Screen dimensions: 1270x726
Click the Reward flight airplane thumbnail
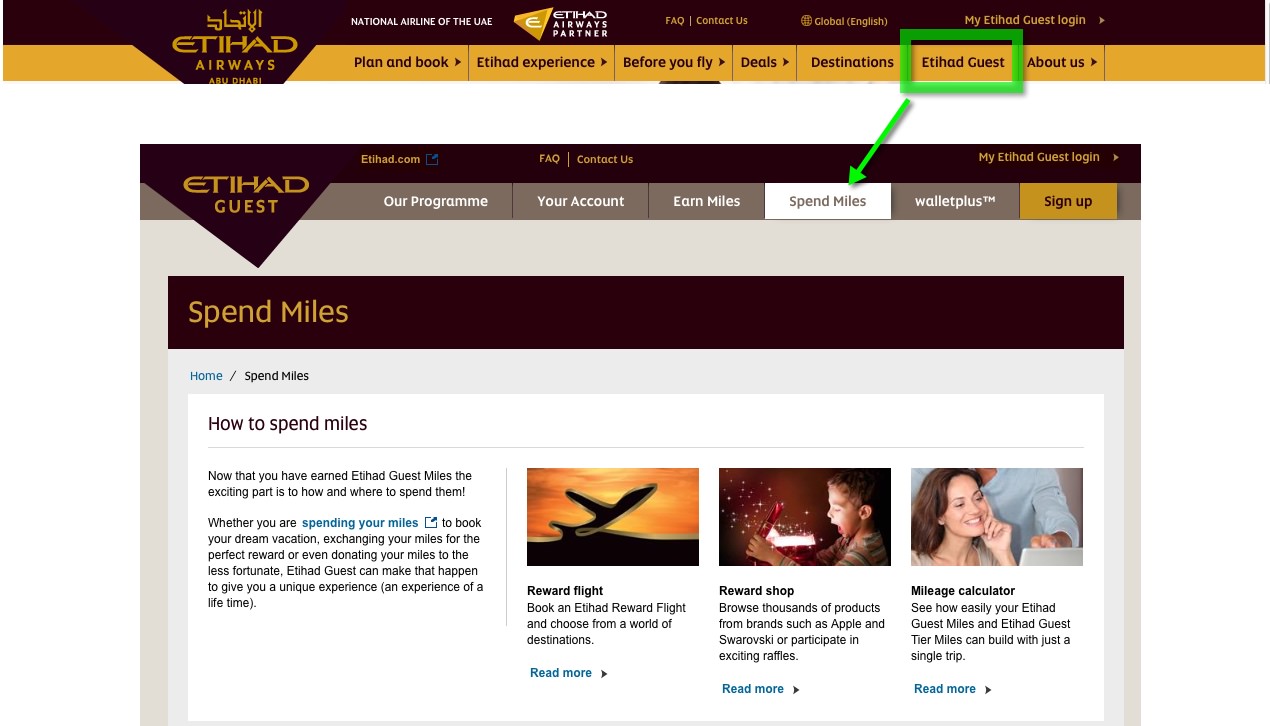613,517
